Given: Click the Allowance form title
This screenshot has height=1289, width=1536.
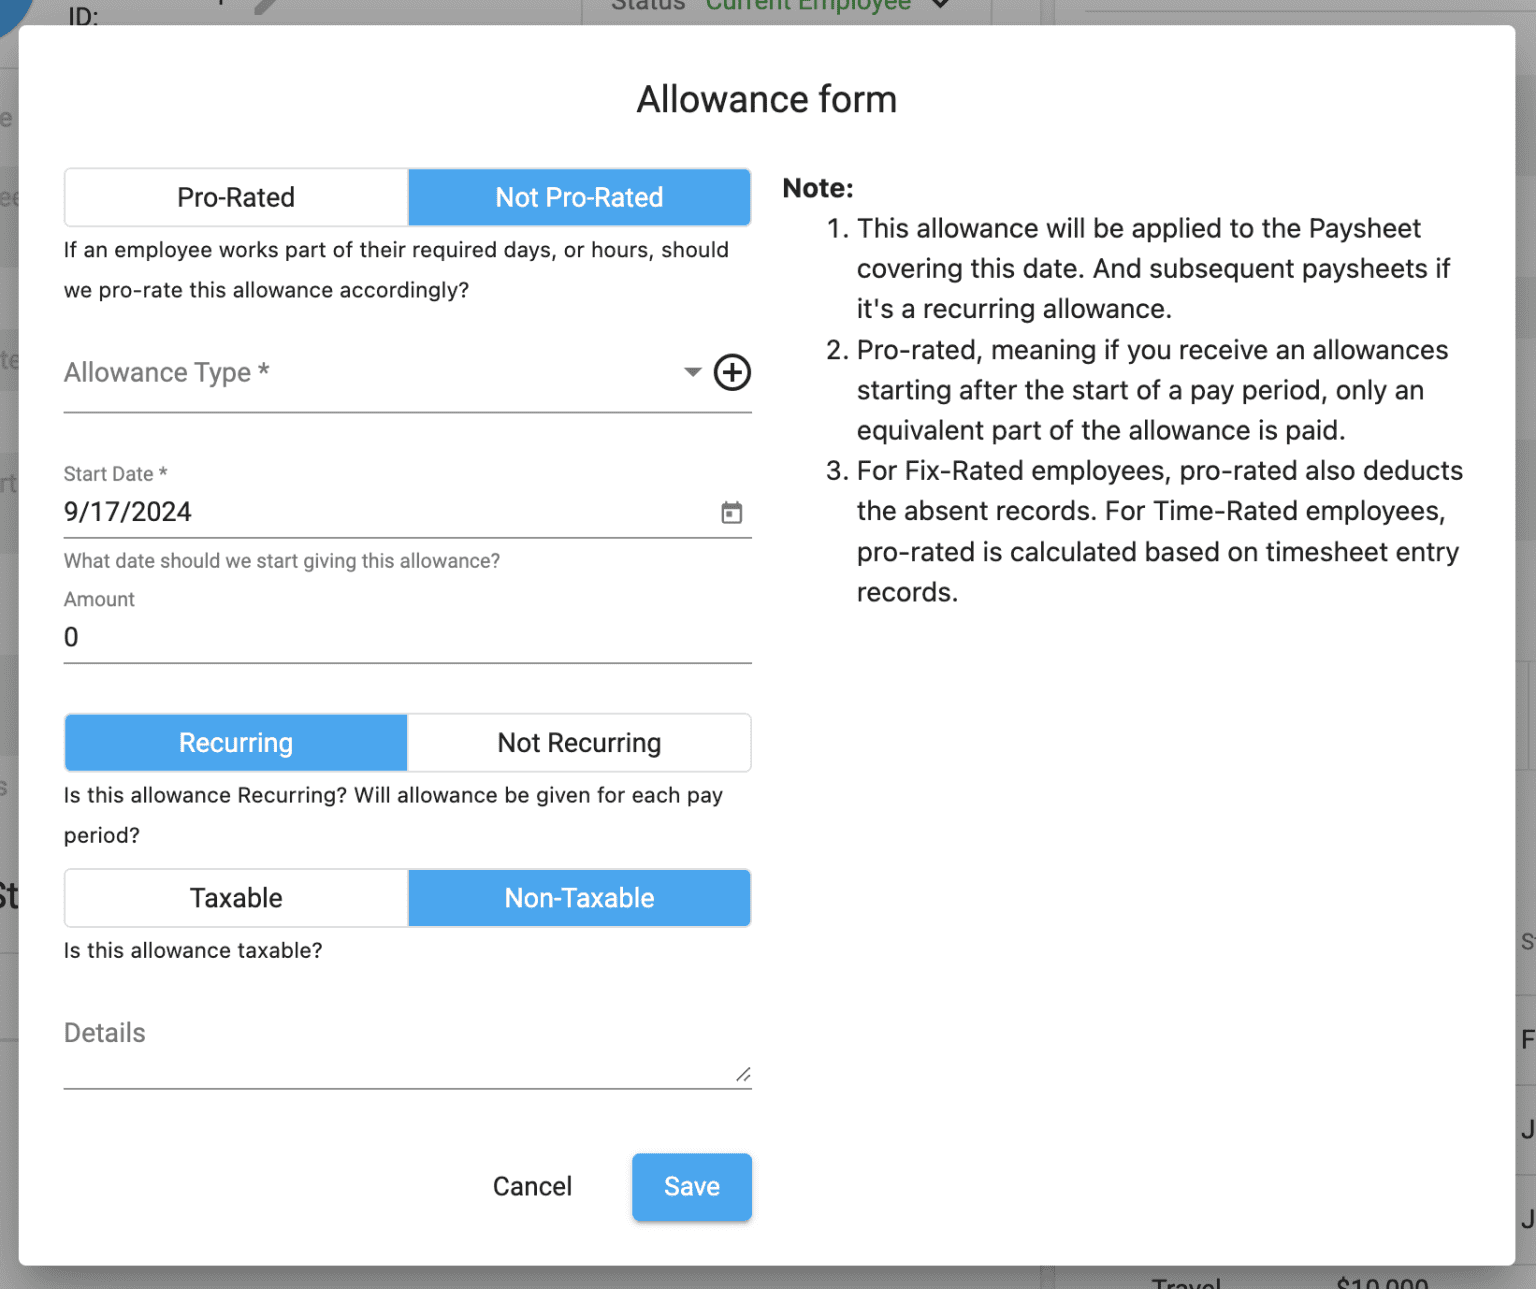Looking at the screenshot, I should click(766, 98).
